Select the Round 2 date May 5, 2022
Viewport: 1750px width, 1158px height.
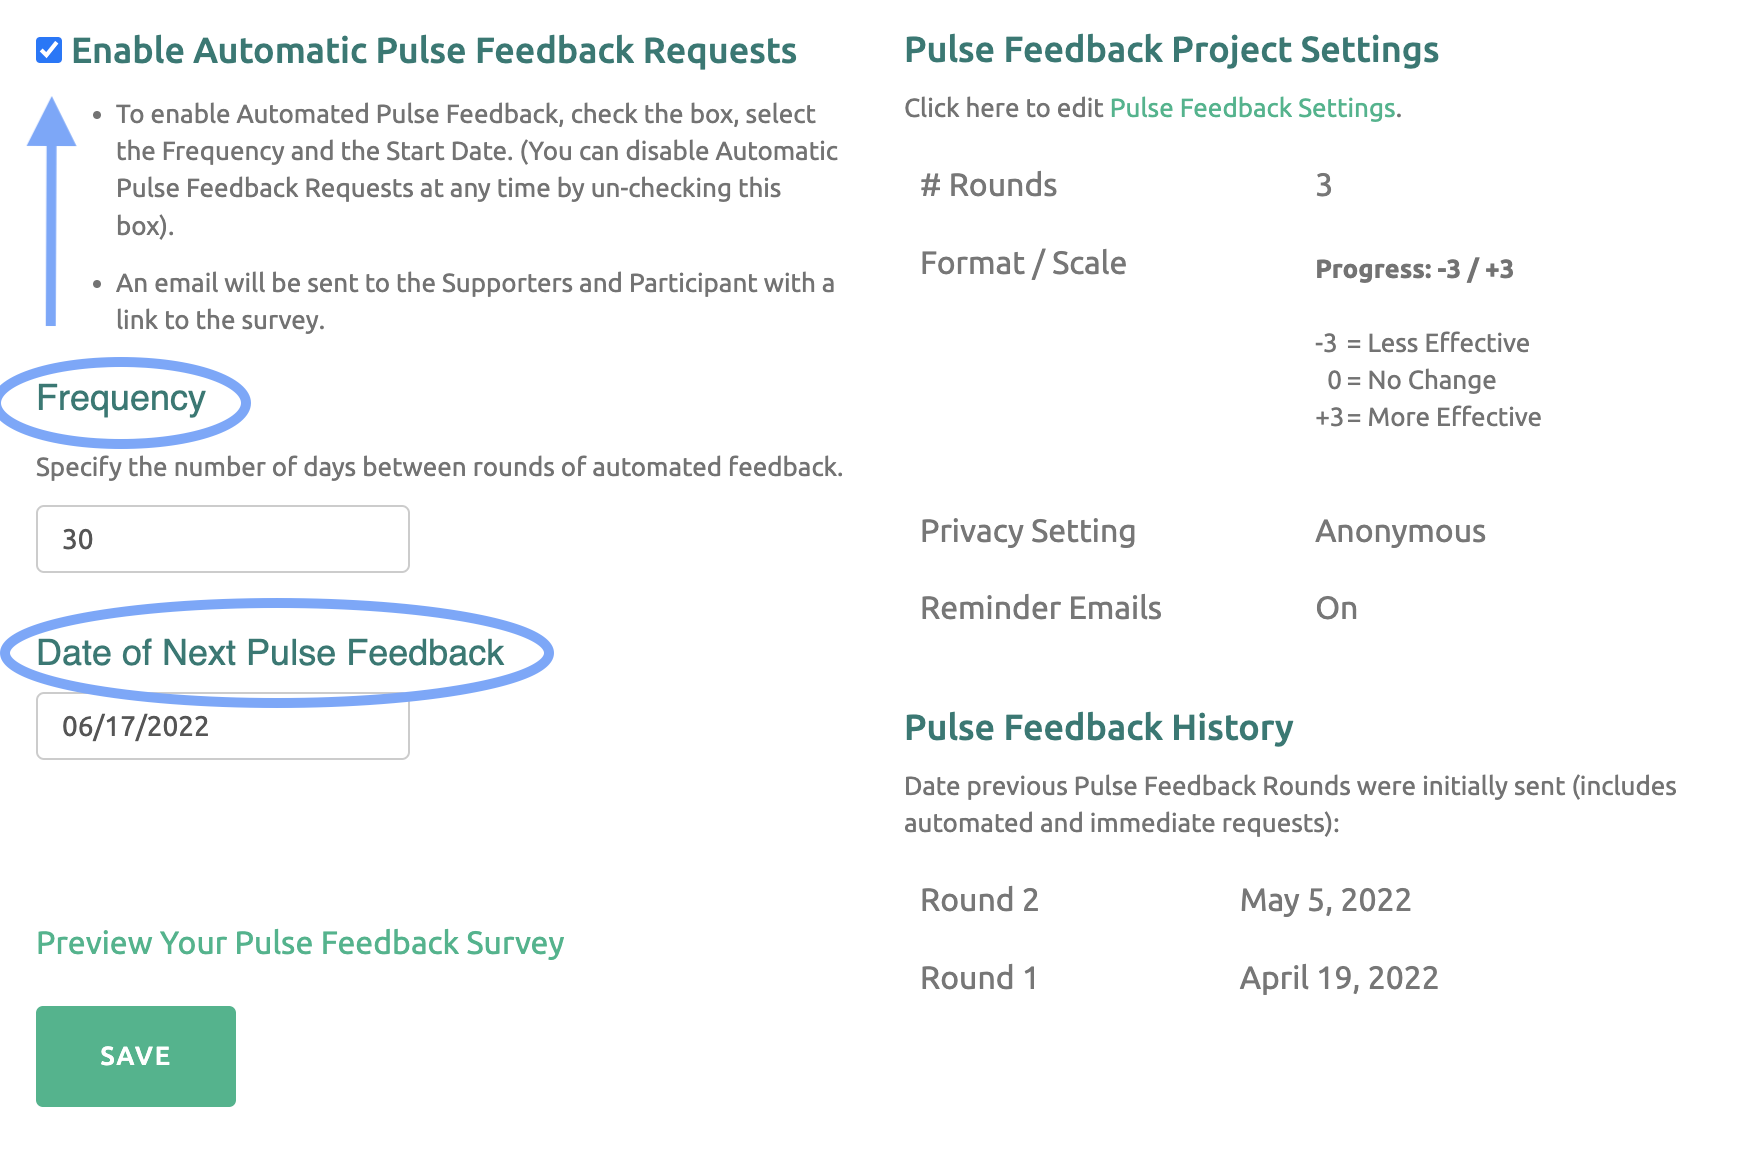(1325, 900)
